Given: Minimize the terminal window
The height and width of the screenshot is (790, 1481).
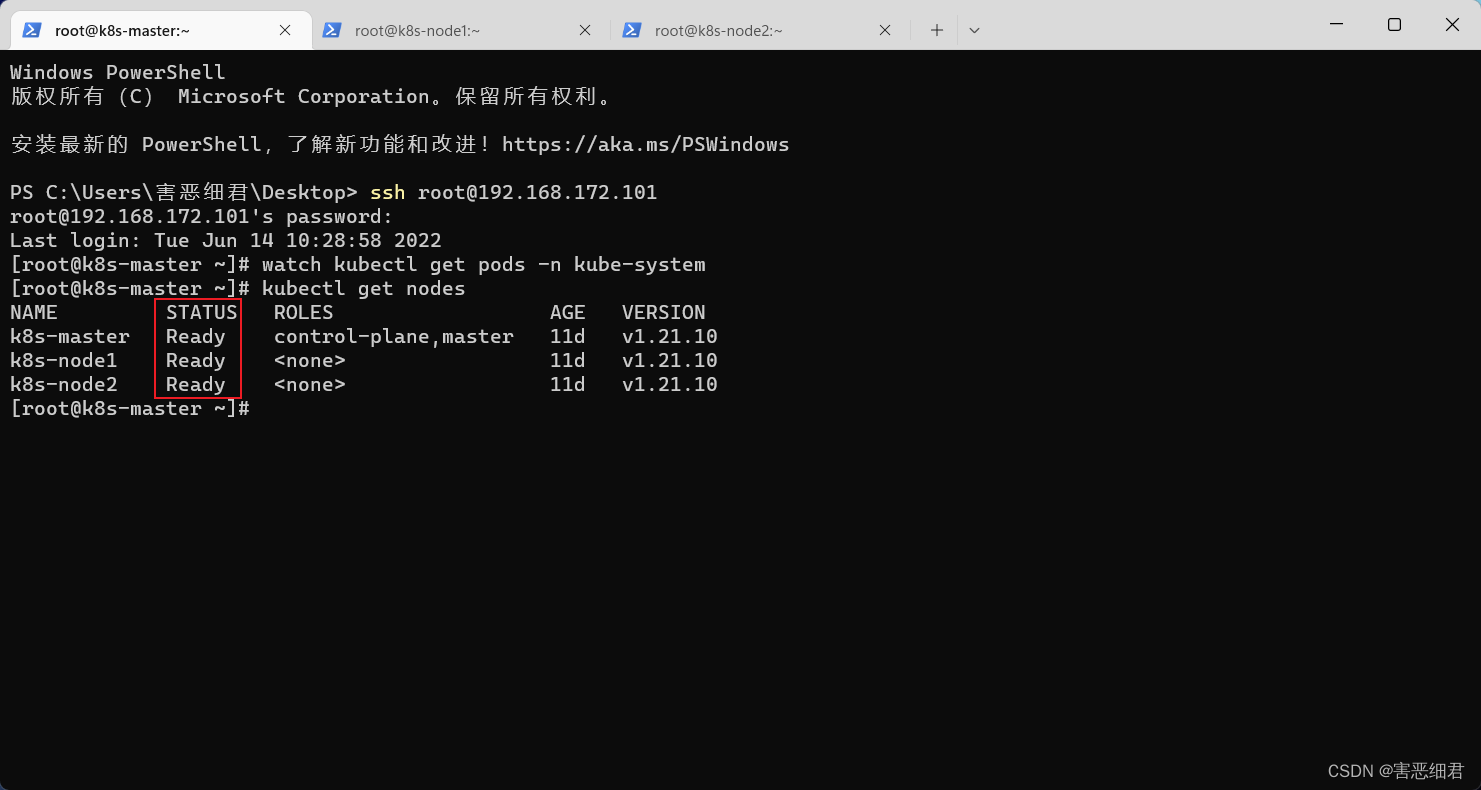Looking at the screenshot, I should (x=1336, y=25).
